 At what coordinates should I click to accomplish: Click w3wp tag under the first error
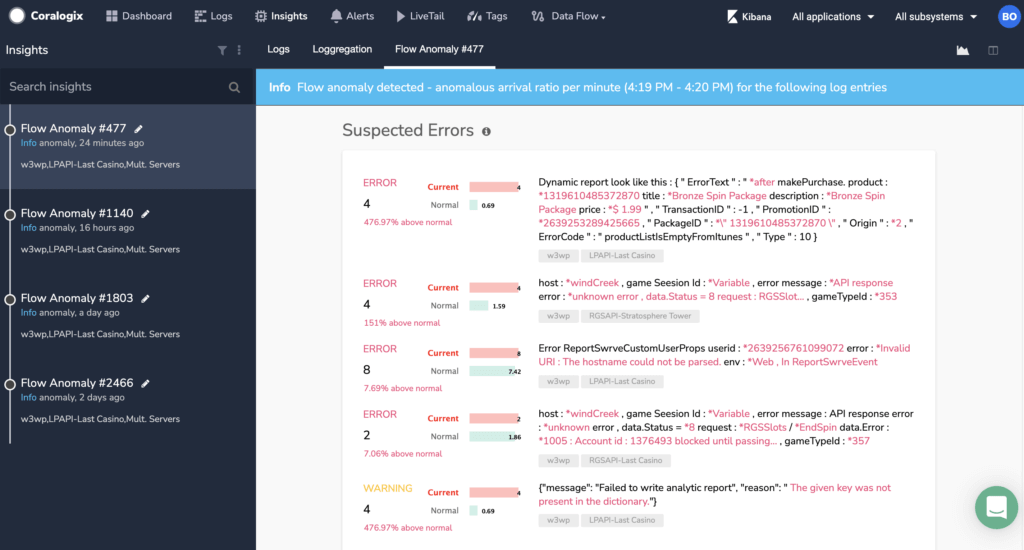[x=558, y=256]
